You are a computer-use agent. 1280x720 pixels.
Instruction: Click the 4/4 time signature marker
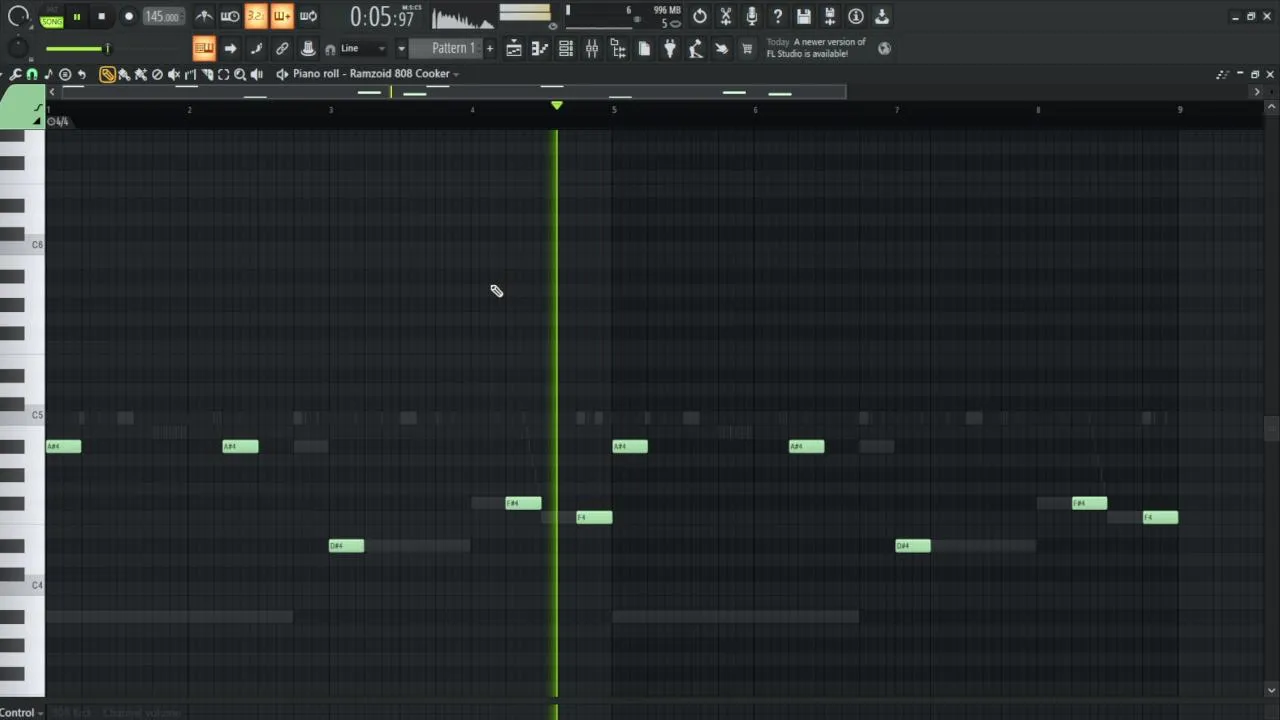59,121
